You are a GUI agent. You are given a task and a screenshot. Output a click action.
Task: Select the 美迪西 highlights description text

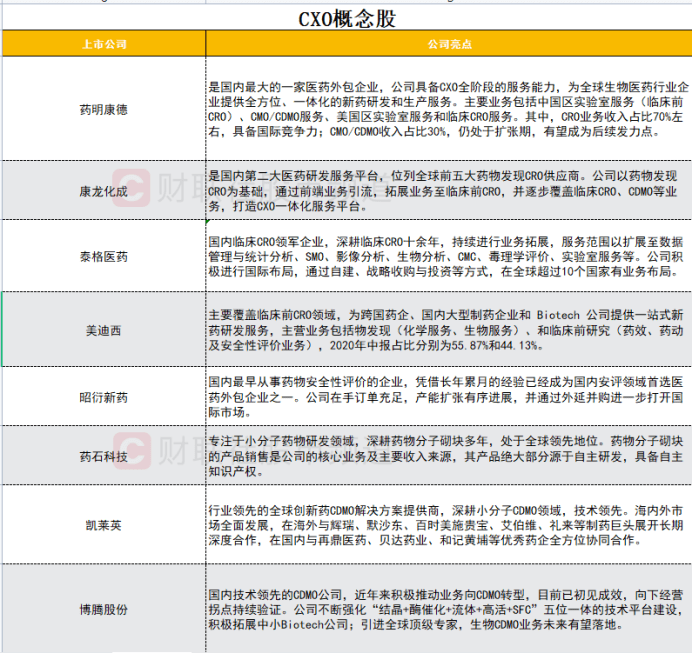point(448,329)
